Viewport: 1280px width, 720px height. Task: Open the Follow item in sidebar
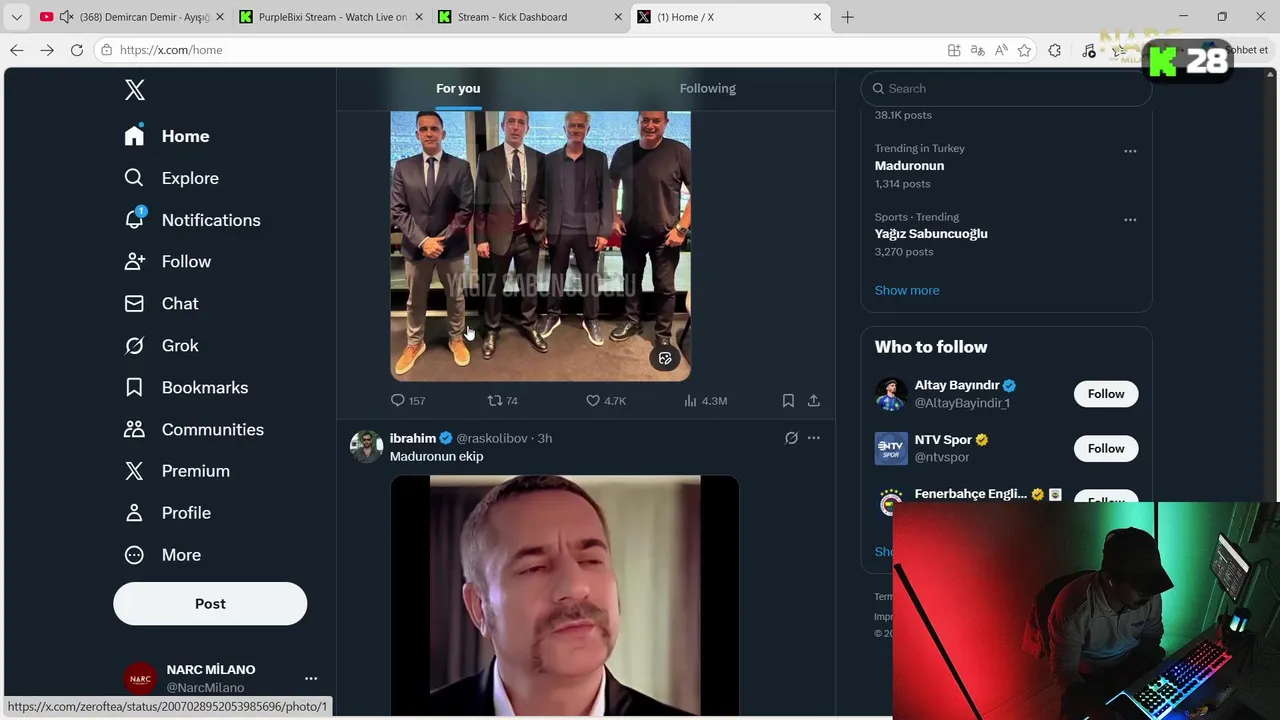click(x=168, y=262)
